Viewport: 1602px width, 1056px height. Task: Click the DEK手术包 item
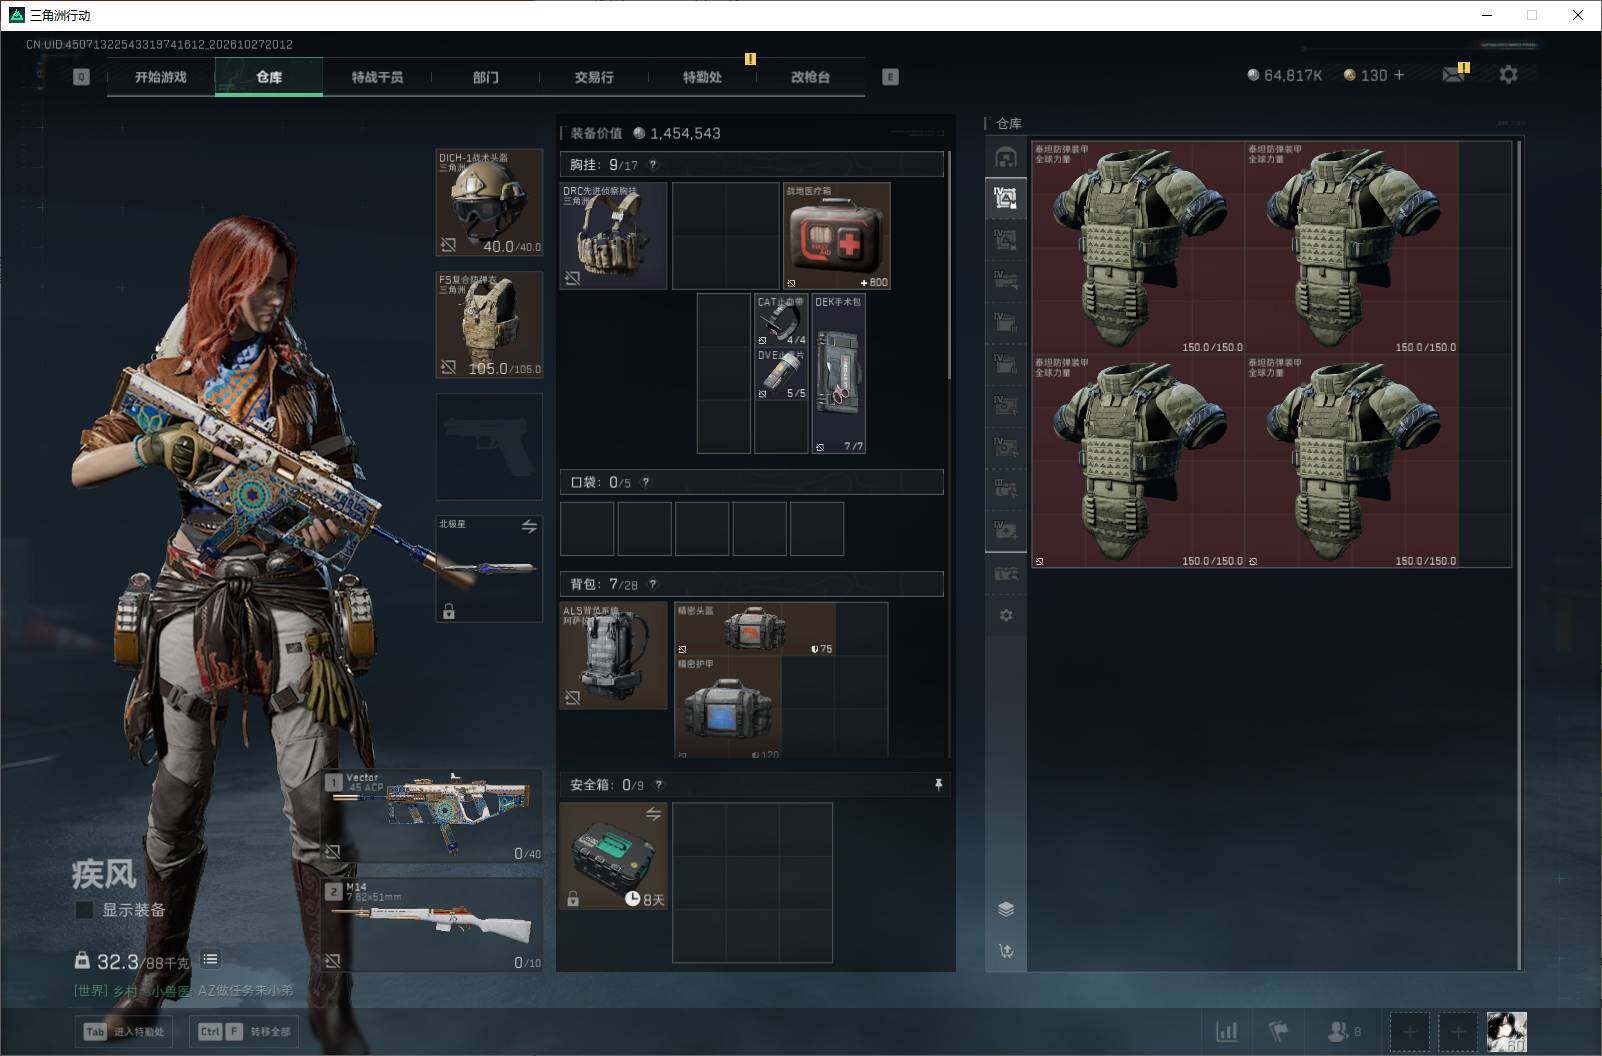(838, 374)
